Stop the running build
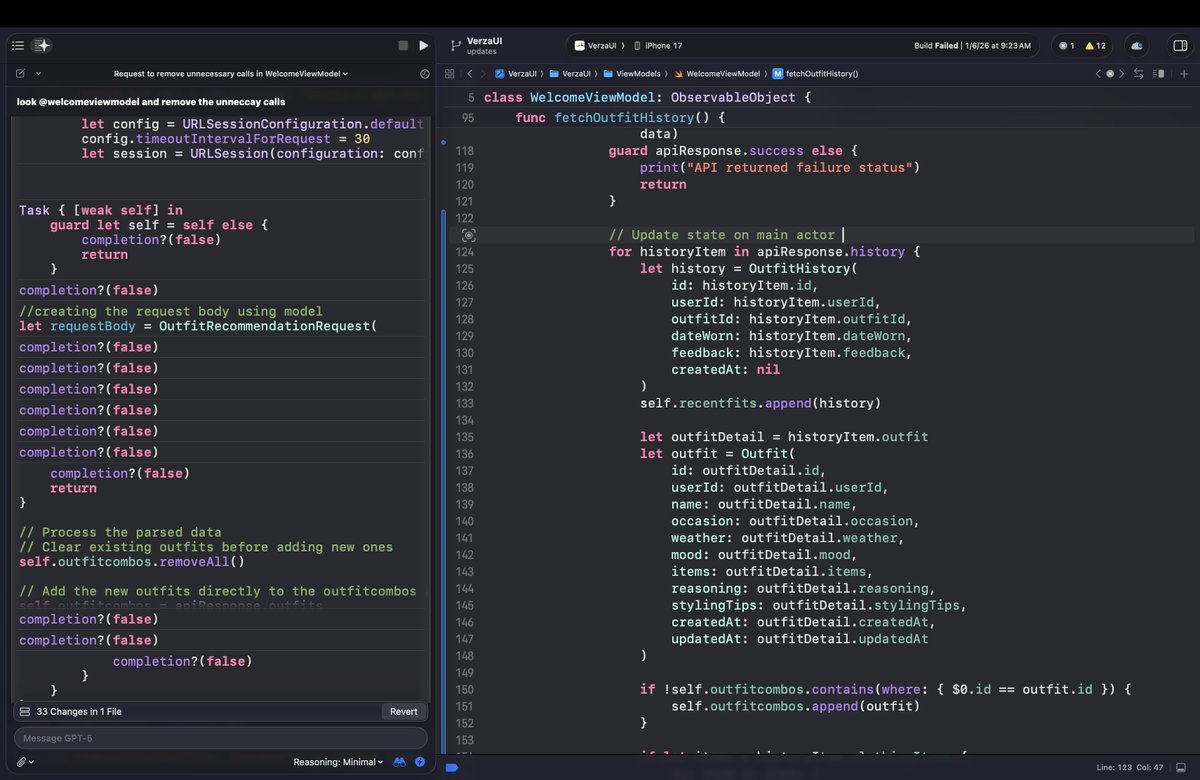1200x780 pixels. point(403,46)
